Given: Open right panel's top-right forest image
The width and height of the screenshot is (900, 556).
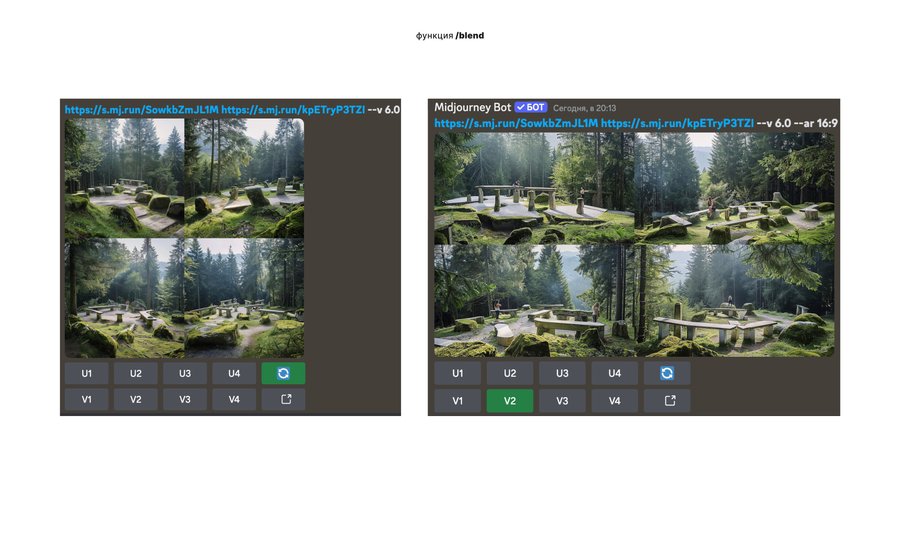Looking at the screenshot, I should [735, 189].
